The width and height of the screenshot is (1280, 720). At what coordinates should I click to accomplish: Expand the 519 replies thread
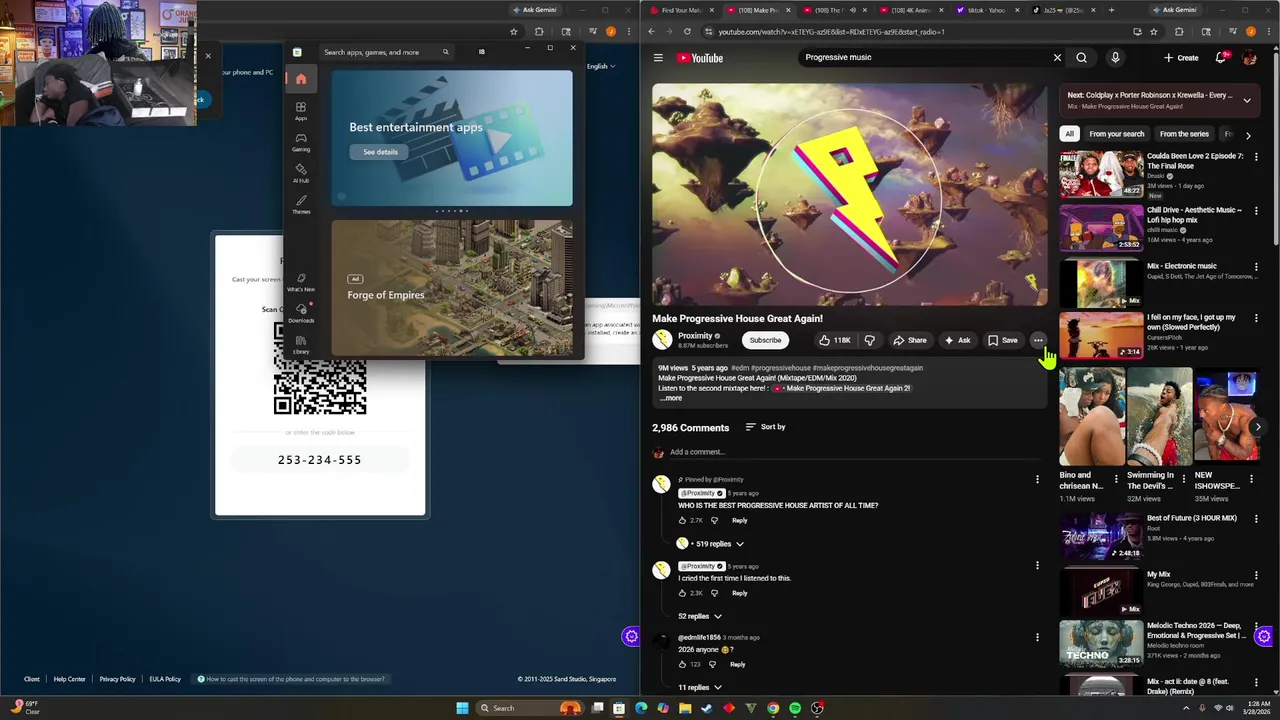pos(711,544)
